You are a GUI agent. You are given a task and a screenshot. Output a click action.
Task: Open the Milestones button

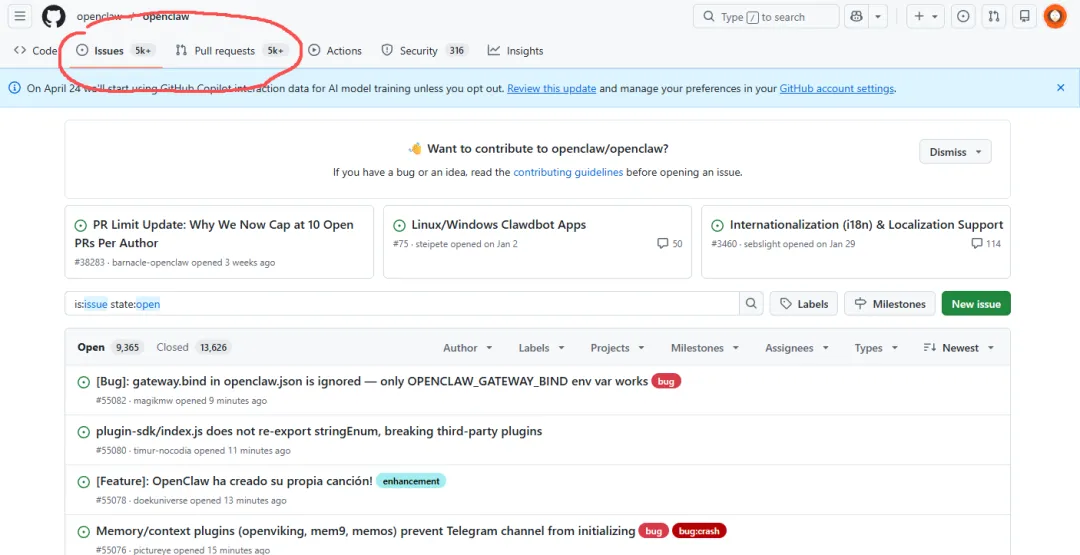pos(889,304)
